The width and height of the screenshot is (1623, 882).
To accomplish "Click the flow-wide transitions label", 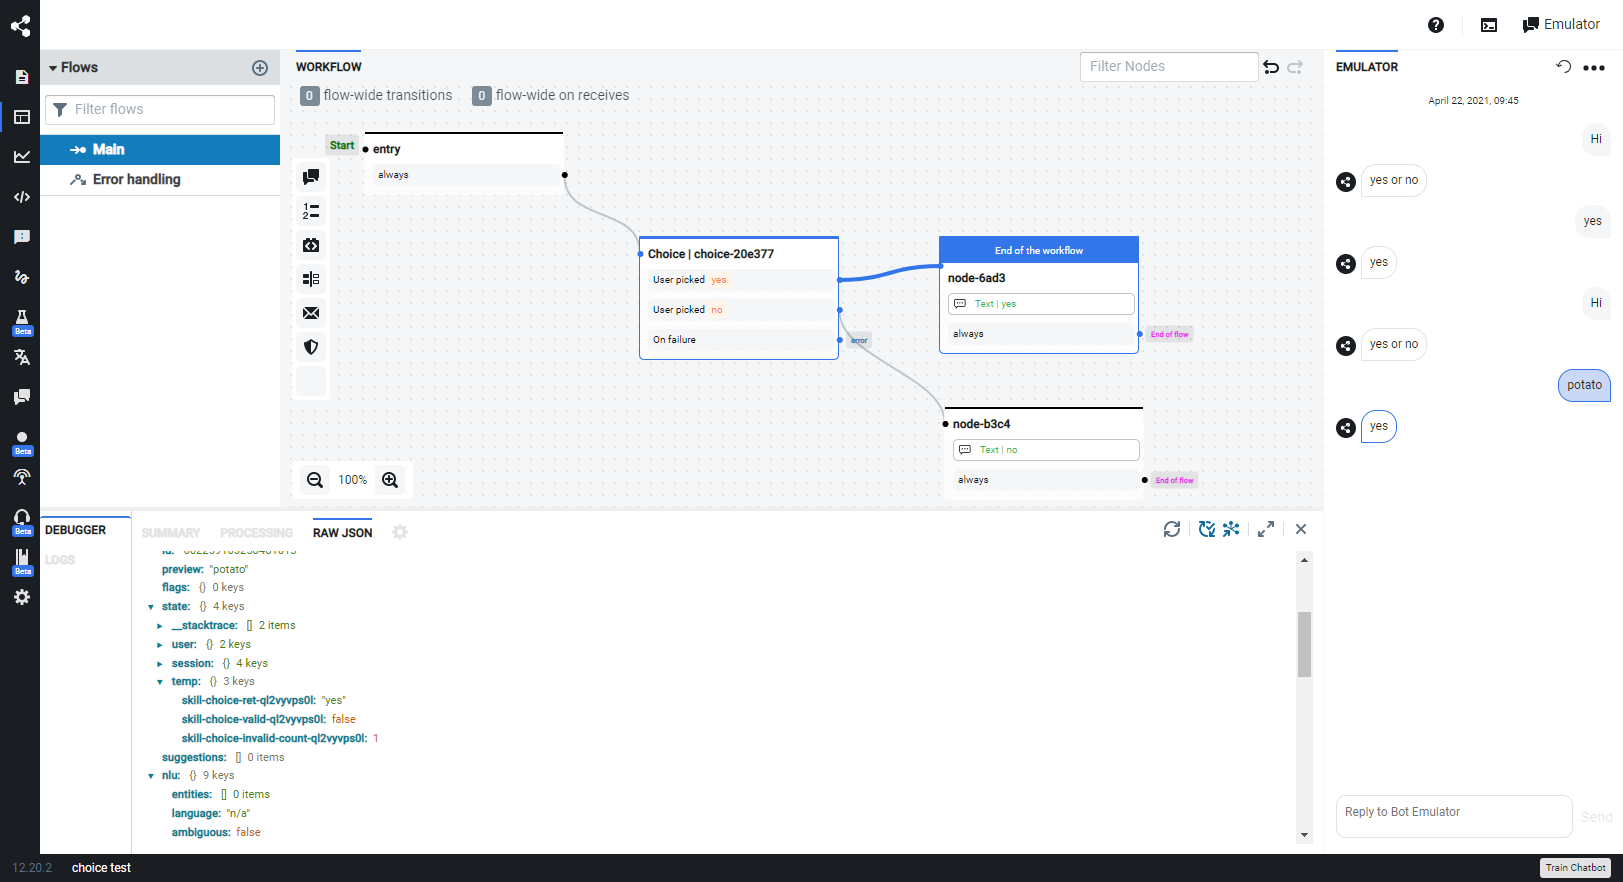I will (388, 96).
